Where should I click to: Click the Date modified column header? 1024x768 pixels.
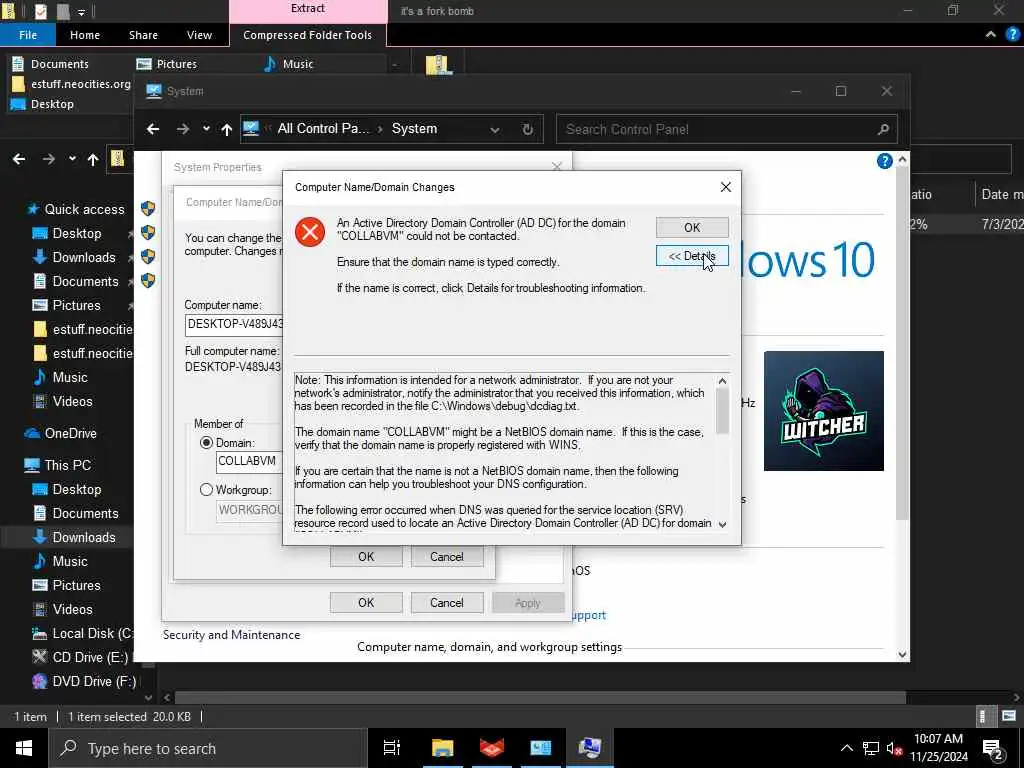1001,195
